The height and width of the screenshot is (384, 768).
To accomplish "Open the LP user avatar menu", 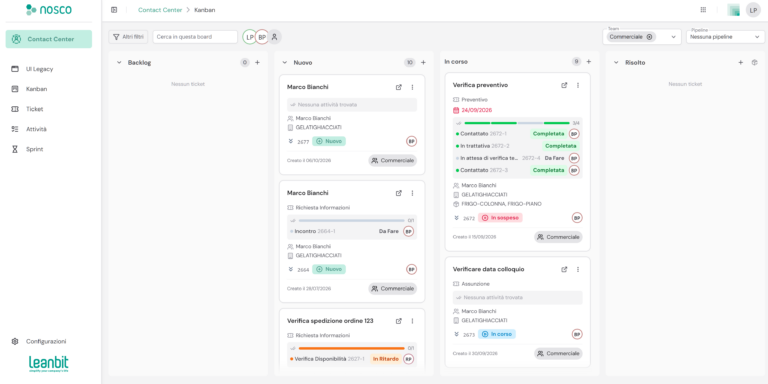I will pos(753,10).
